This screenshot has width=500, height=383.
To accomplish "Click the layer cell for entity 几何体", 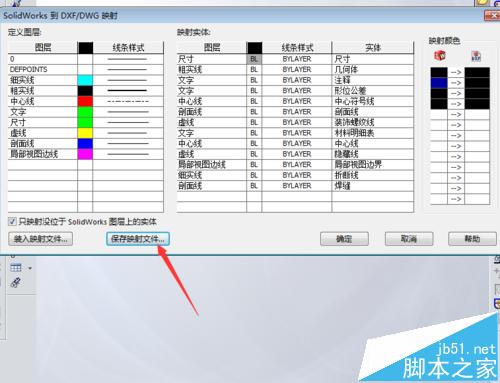I will click(x=212, y=69).
